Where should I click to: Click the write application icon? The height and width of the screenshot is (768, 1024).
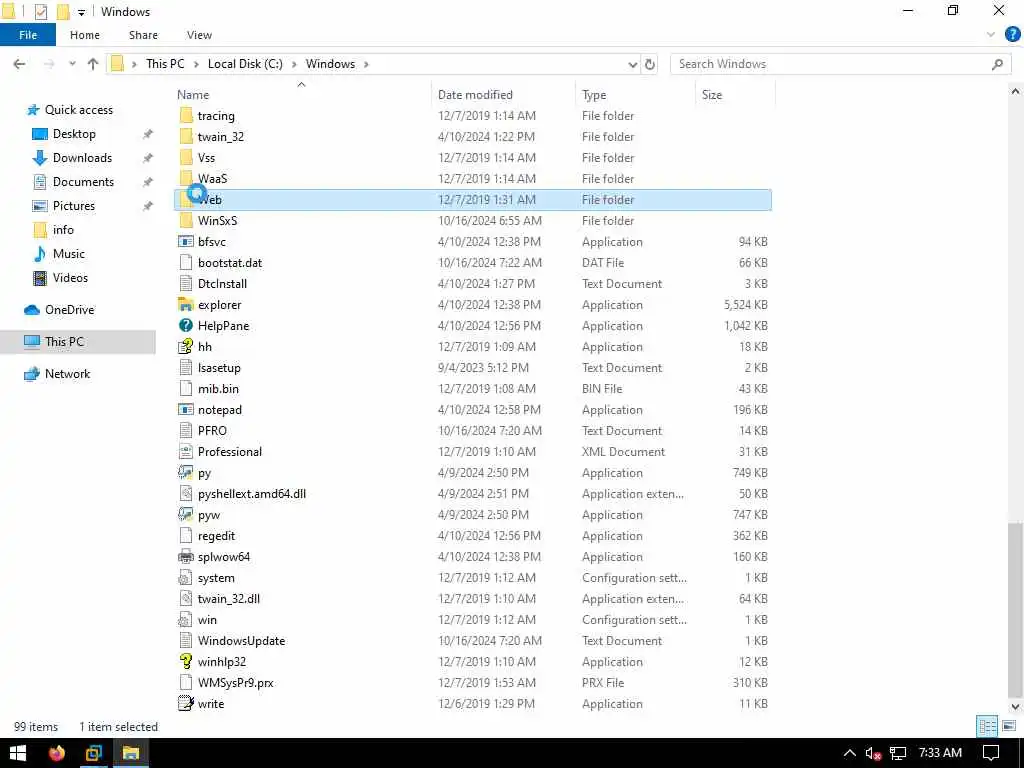(186, 704)
